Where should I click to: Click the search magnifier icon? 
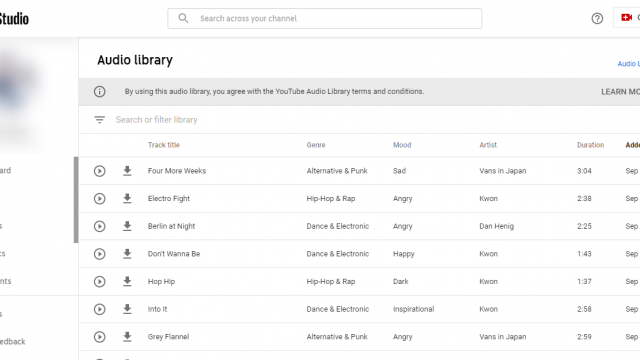point(183,18)
